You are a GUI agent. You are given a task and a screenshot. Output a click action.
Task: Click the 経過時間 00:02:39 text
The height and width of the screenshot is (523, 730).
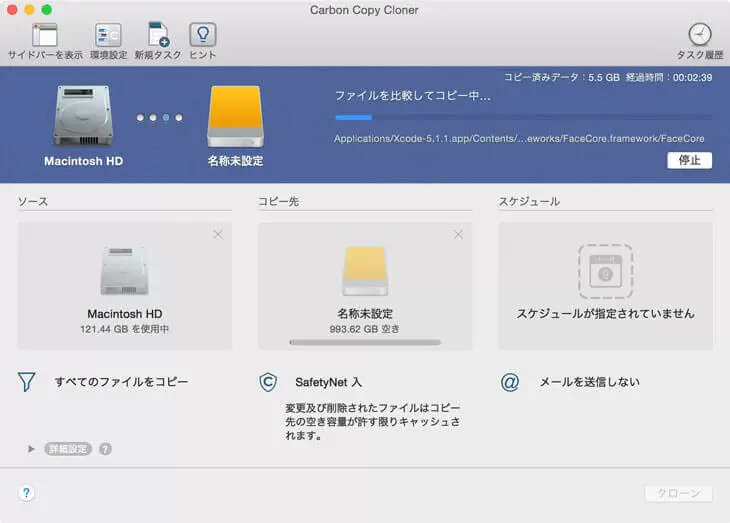669,77
